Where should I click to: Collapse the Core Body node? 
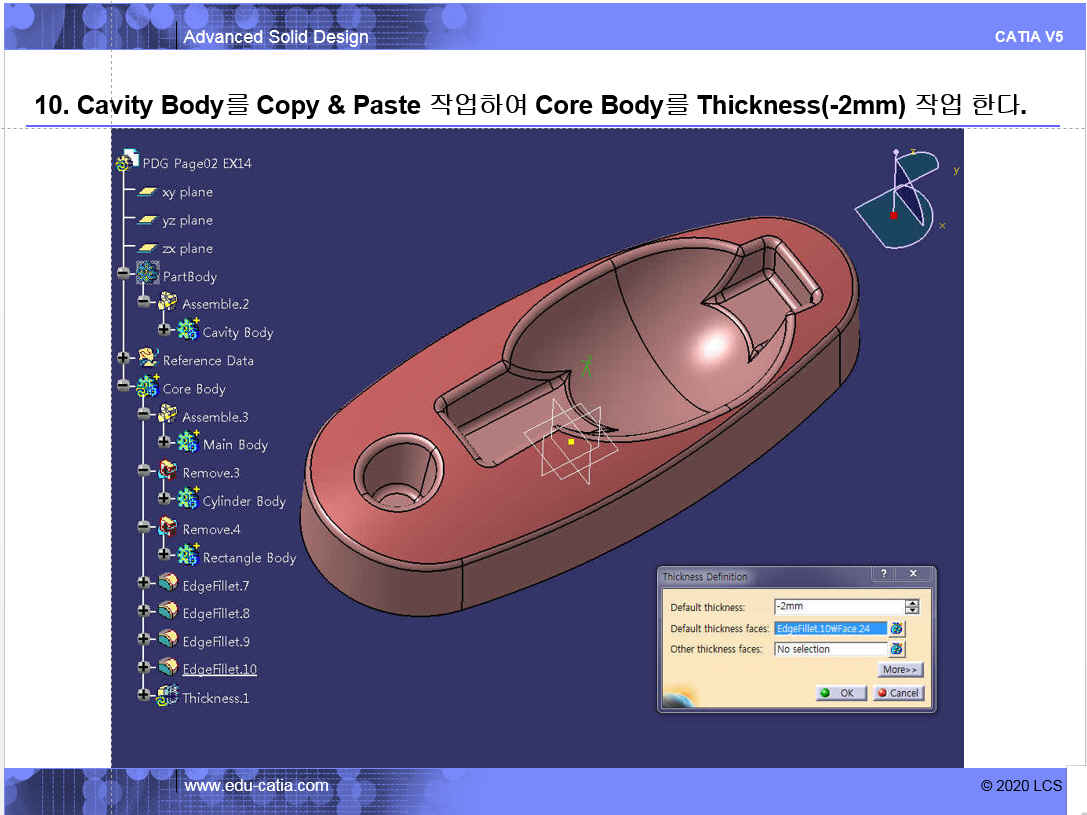[x=123, y=386]
